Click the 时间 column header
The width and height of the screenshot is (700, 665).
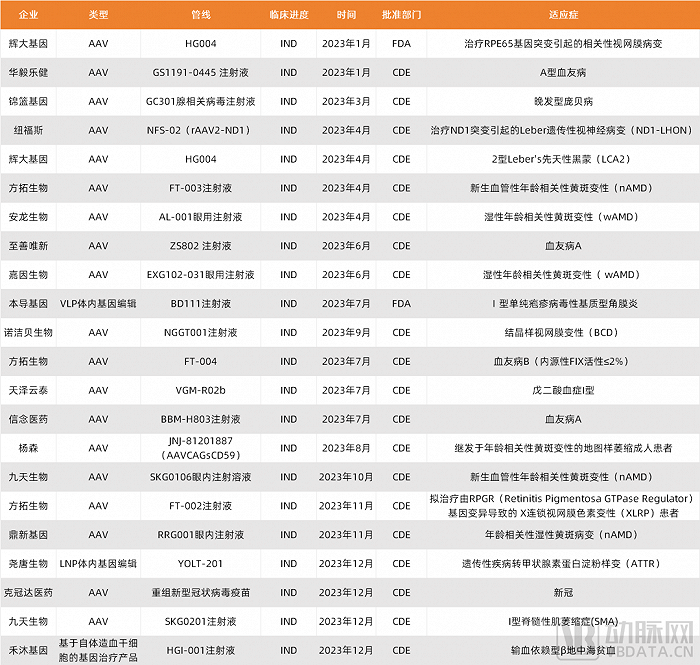pos(346,15)
